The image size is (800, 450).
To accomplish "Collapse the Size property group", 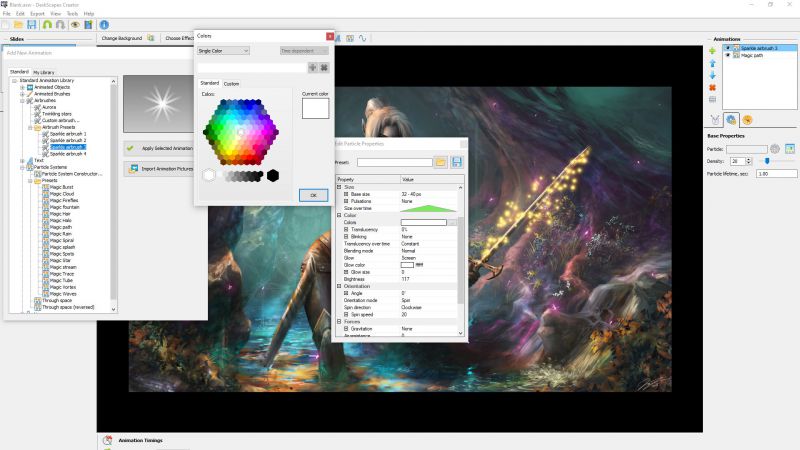I will point(339,186).
